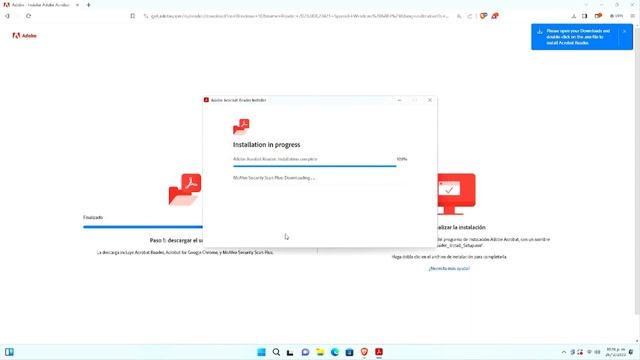The height and width of the screenshot is (360, 640).
Task: Launch Microsoft Edge from the taskbar
Action: 335,352
